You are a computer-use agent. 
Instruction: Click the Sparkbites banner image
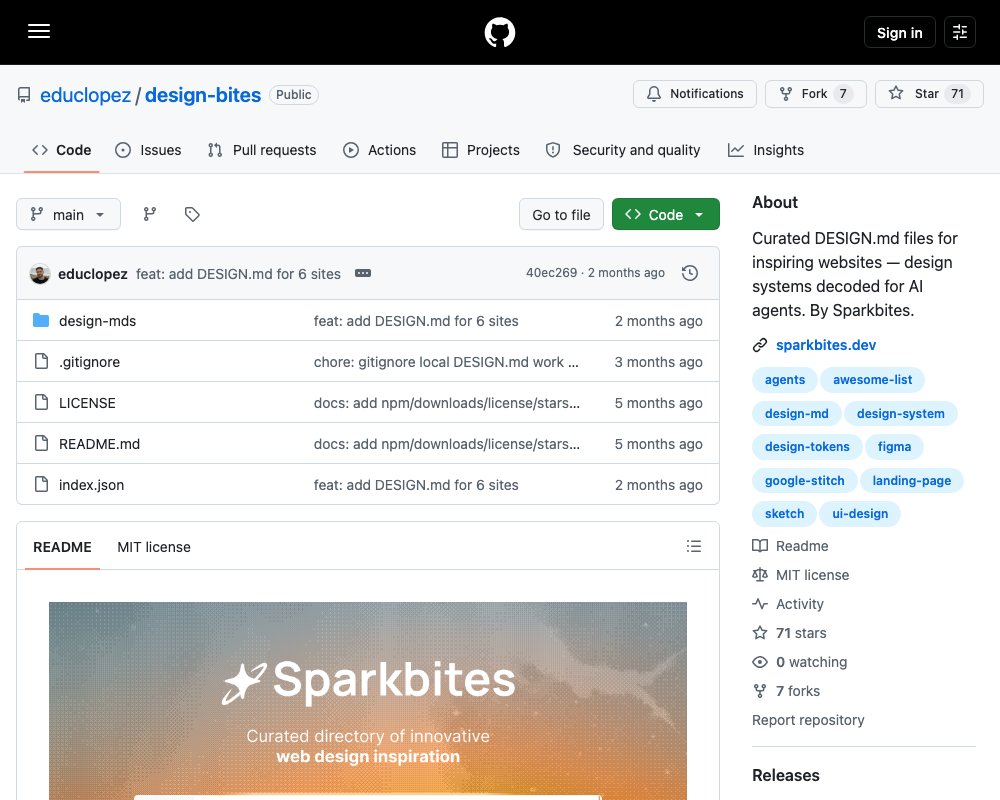coord(368,700)
